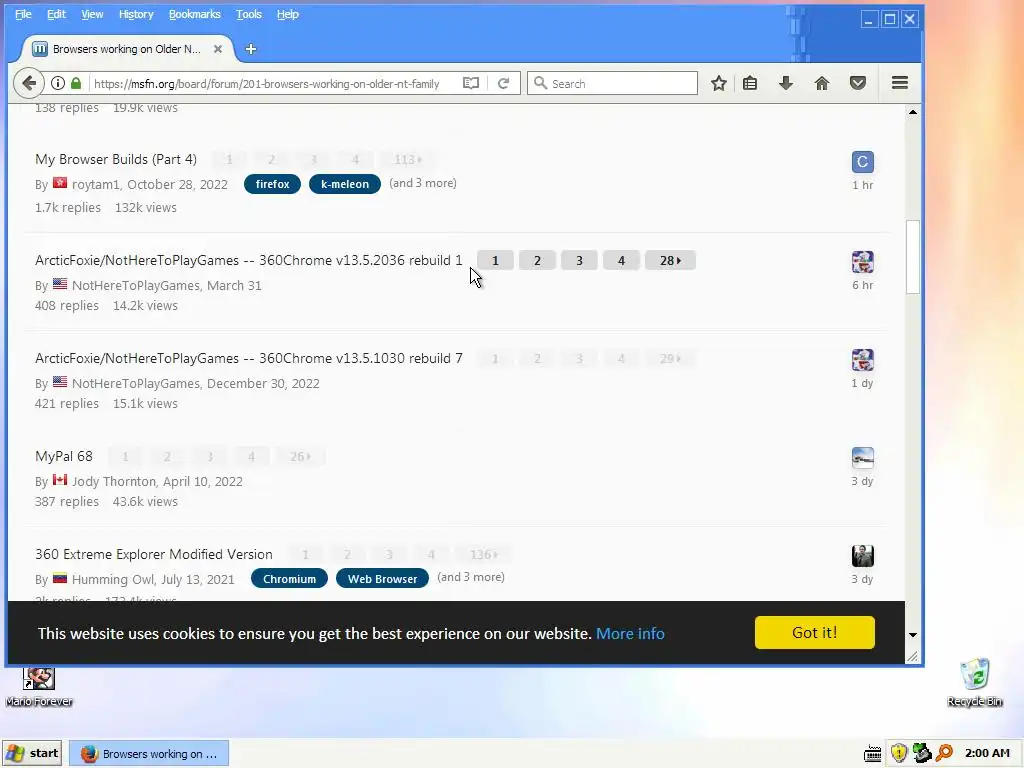
Task: Open Downloads arrow icon
Action: tap(786, 83)
